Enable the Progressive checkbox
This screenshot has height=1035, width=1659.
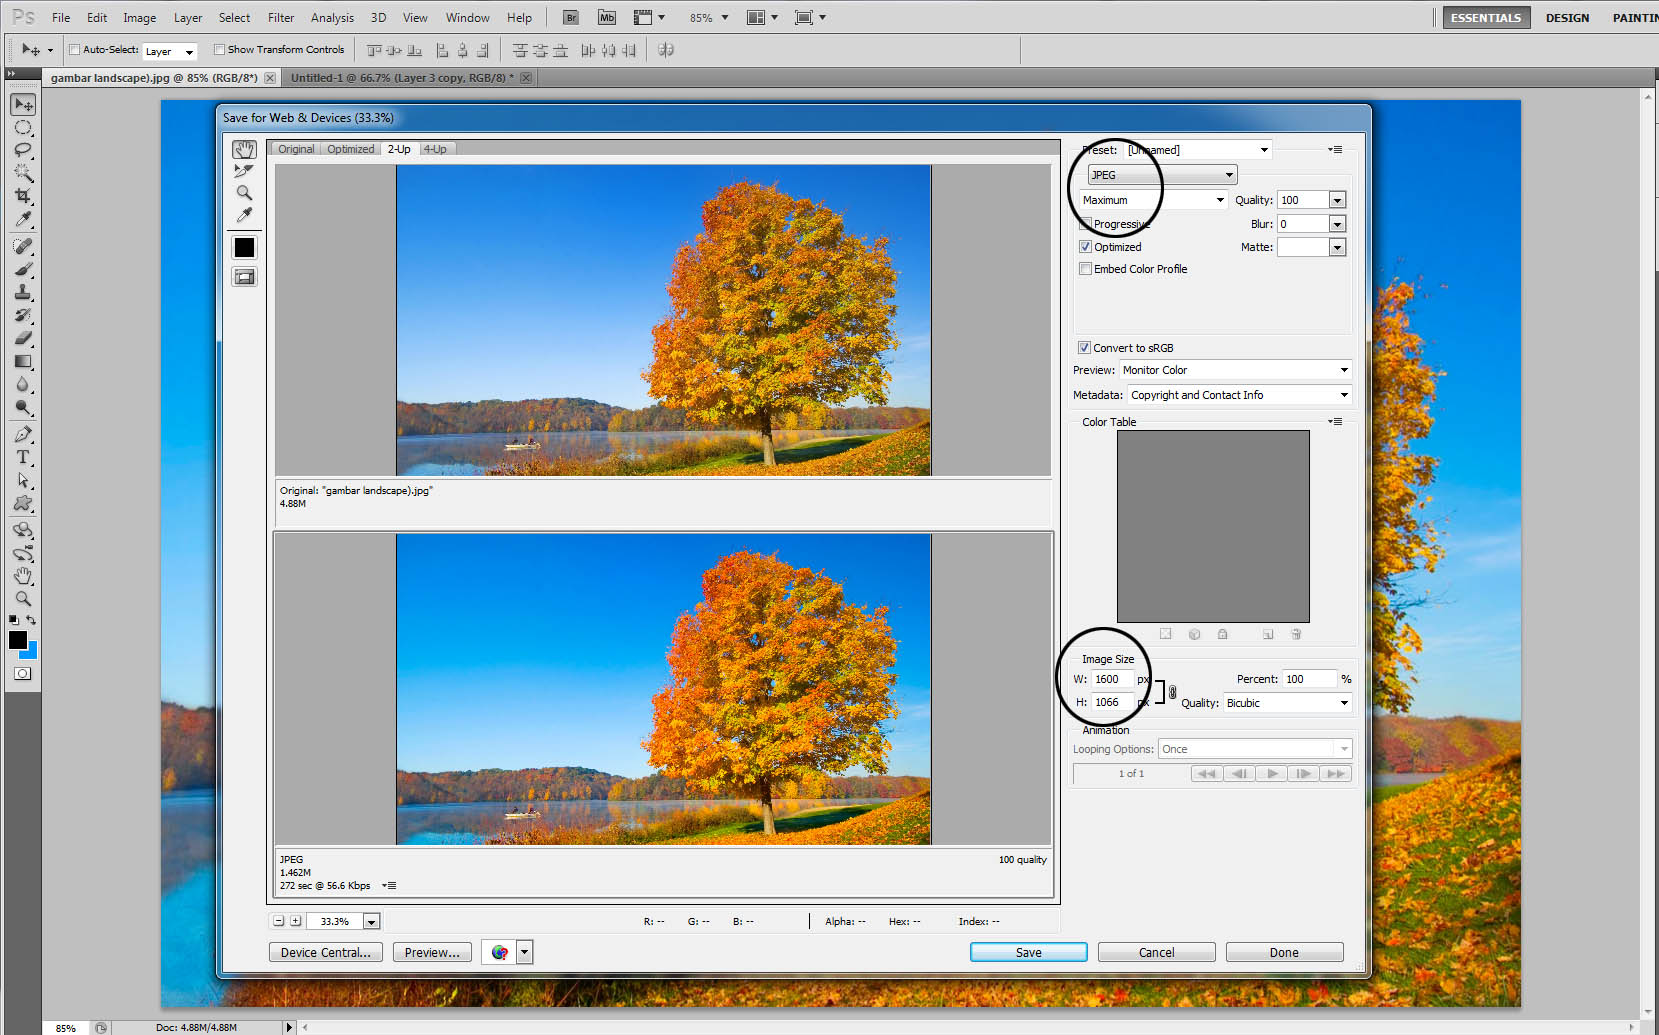tap(1085, 223)
